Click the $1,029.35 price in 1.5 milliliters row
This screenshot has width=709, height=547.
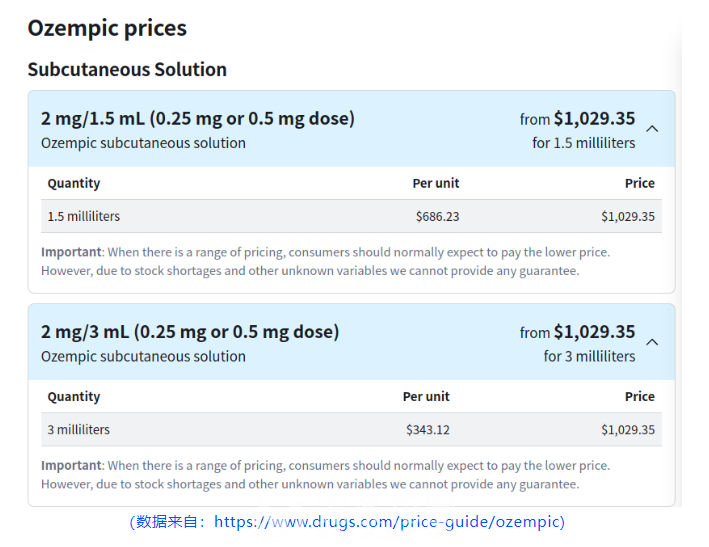coord(628,216)
